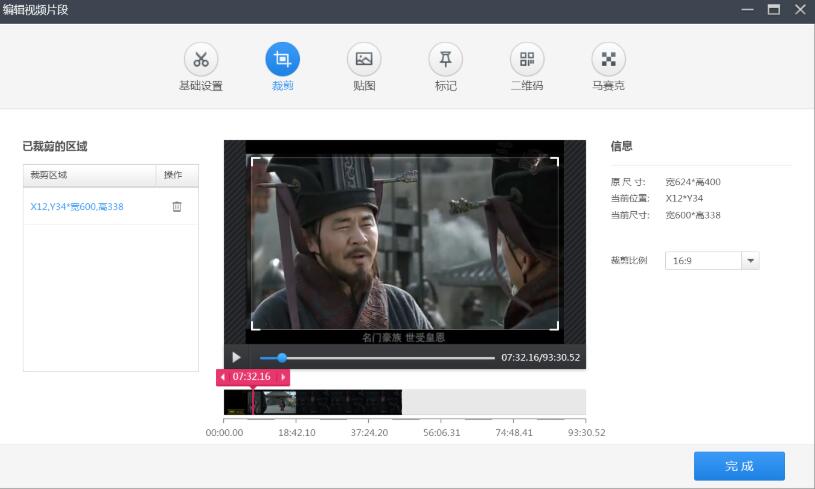Click the video thumbnail strip in timeline
The width and height of the screenshot is (815, 489).
(x=313, y=402)
